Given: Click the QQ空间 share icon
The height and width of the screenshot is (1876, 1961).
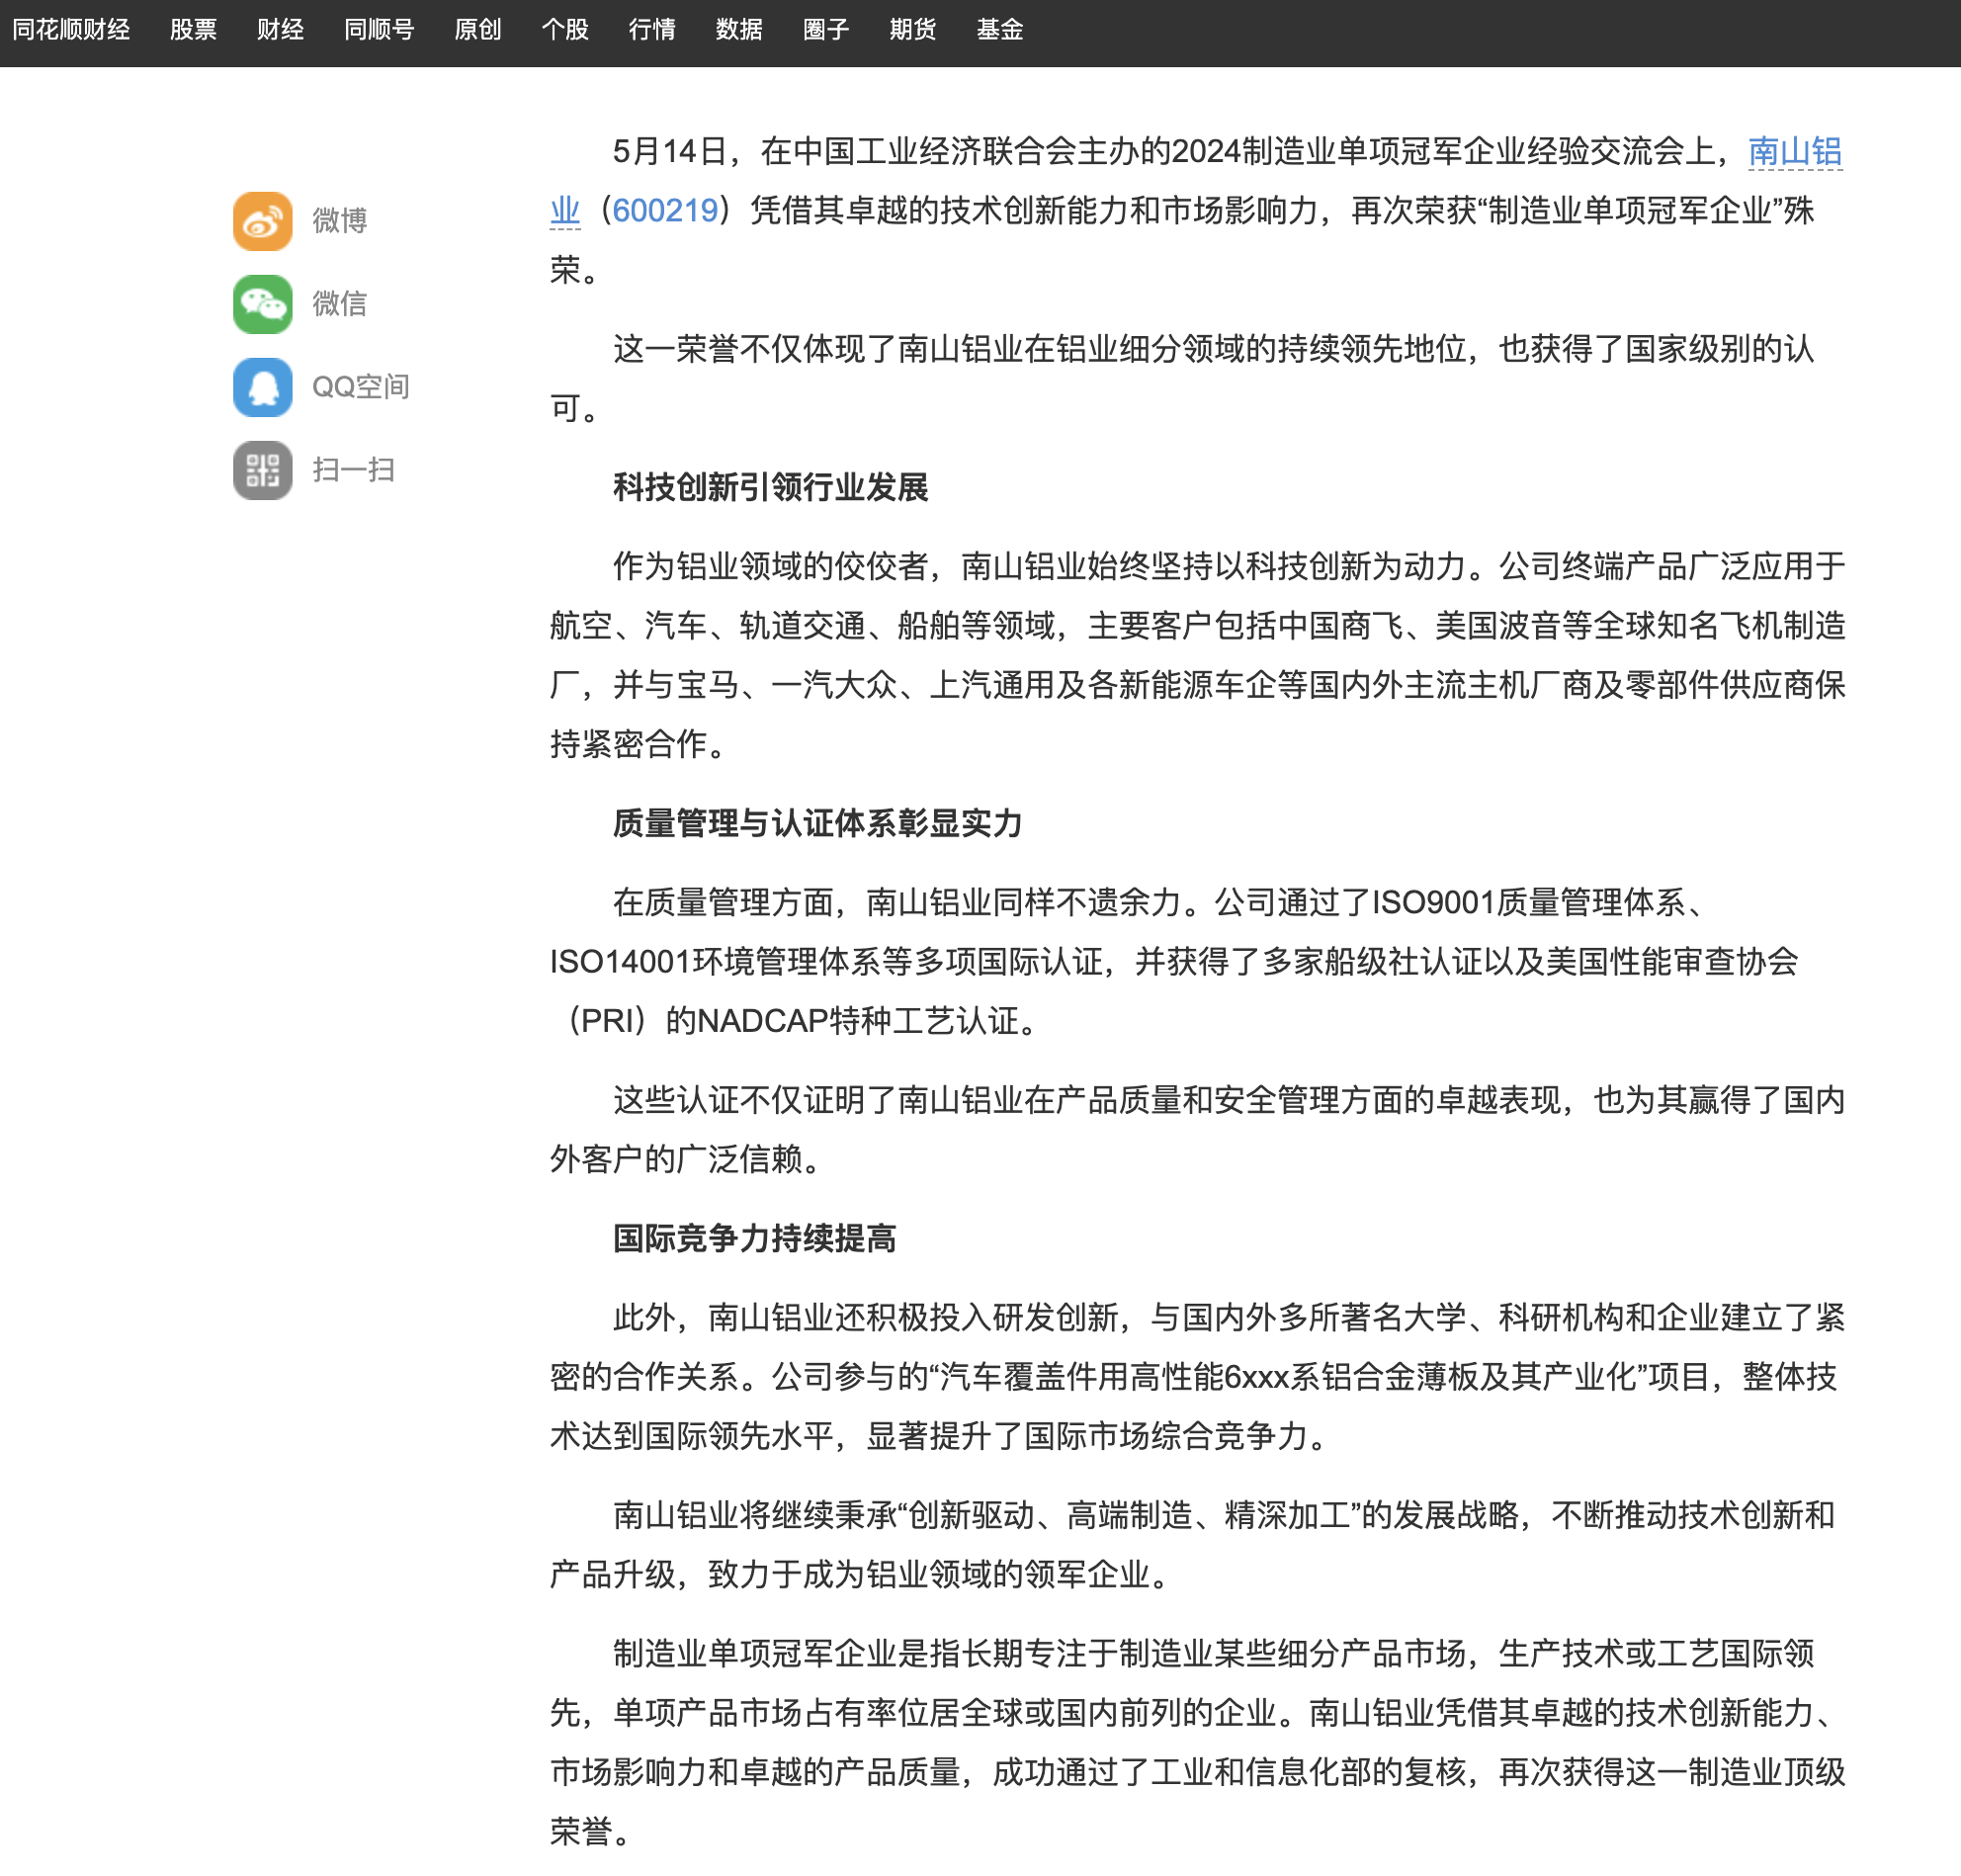Looking at the screenshot, I should pos(262,387).
